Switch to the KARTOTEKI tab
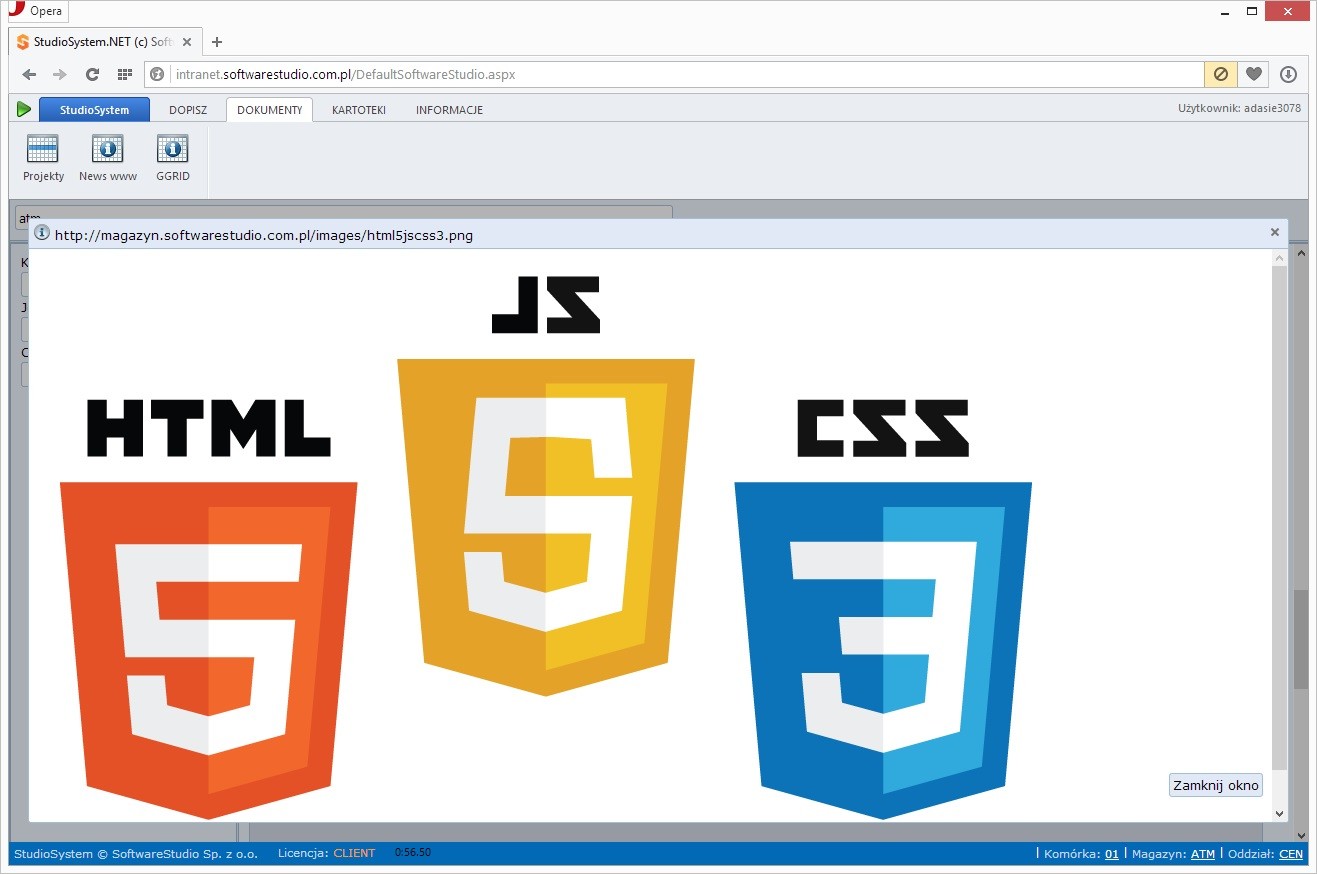Viewport: 1317px width, 874px height. (359, 110)
